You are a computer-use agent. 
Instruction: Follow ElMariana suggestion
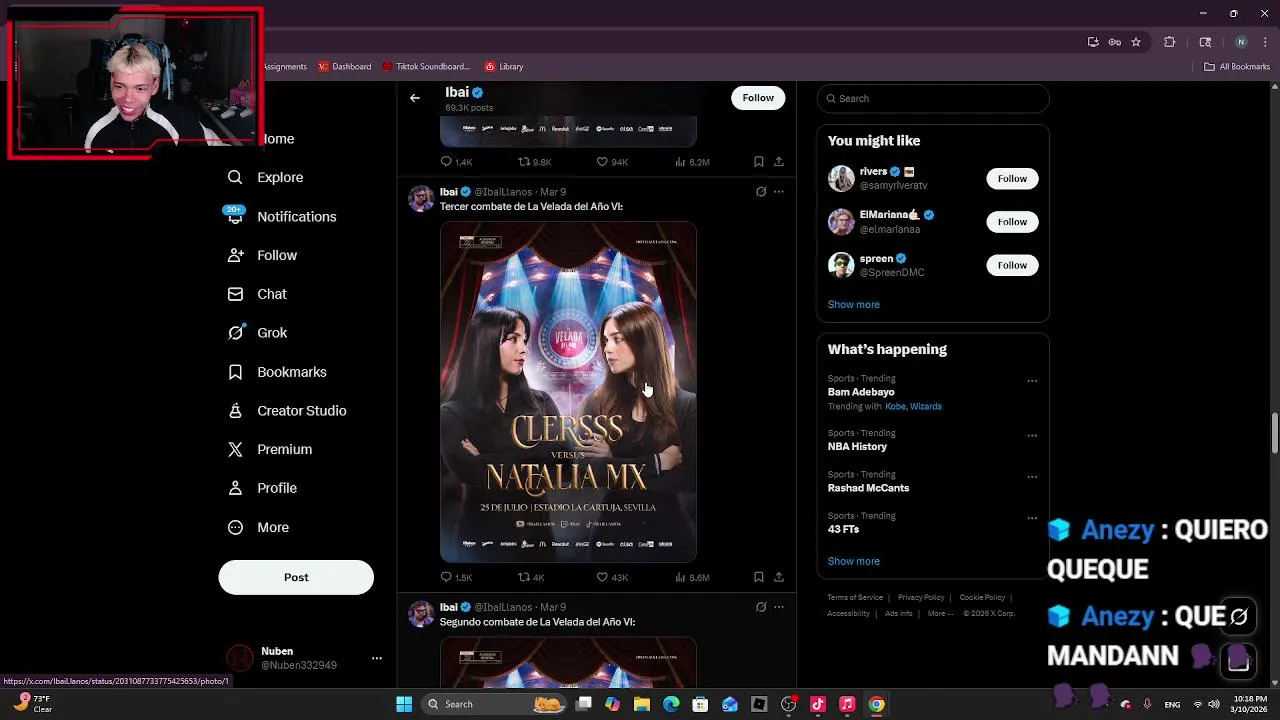[x=1012, y=222]
